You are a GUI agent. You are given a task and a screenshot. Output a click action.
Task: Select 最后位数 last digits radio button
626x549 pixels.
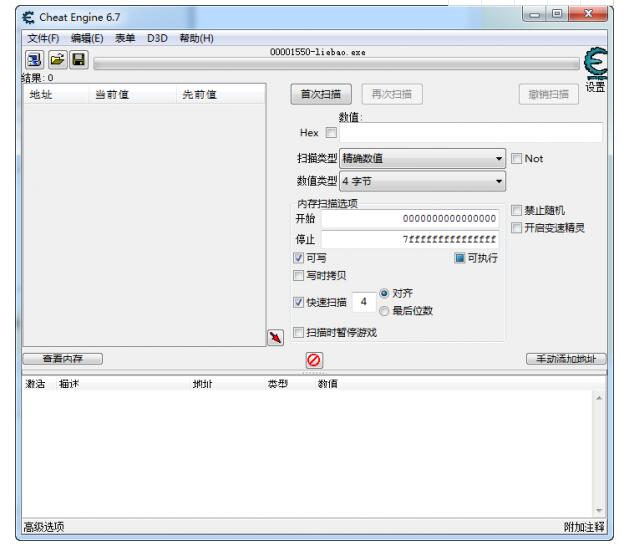[x=384, y=311]
